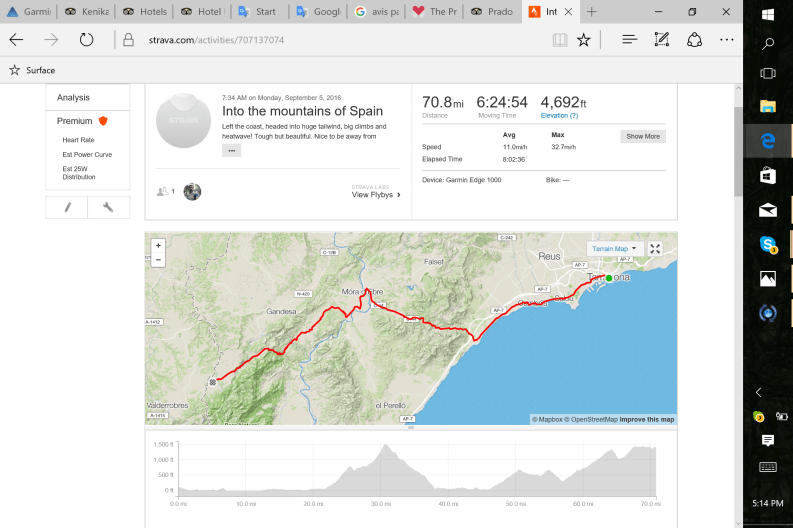793x528 pixels.
Task: Click the address bar URL field
Action: tap(330, 40)
